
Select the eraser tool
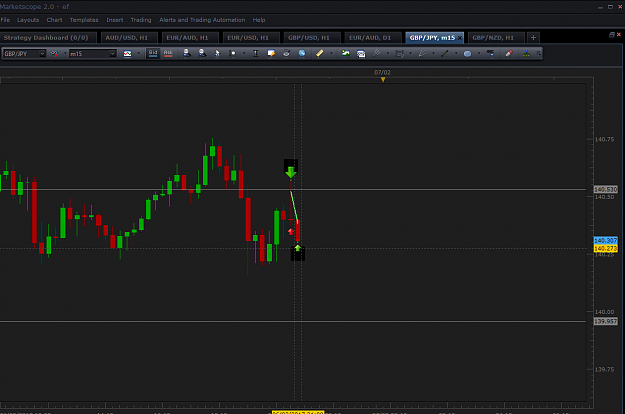click(x=509, y=53)
